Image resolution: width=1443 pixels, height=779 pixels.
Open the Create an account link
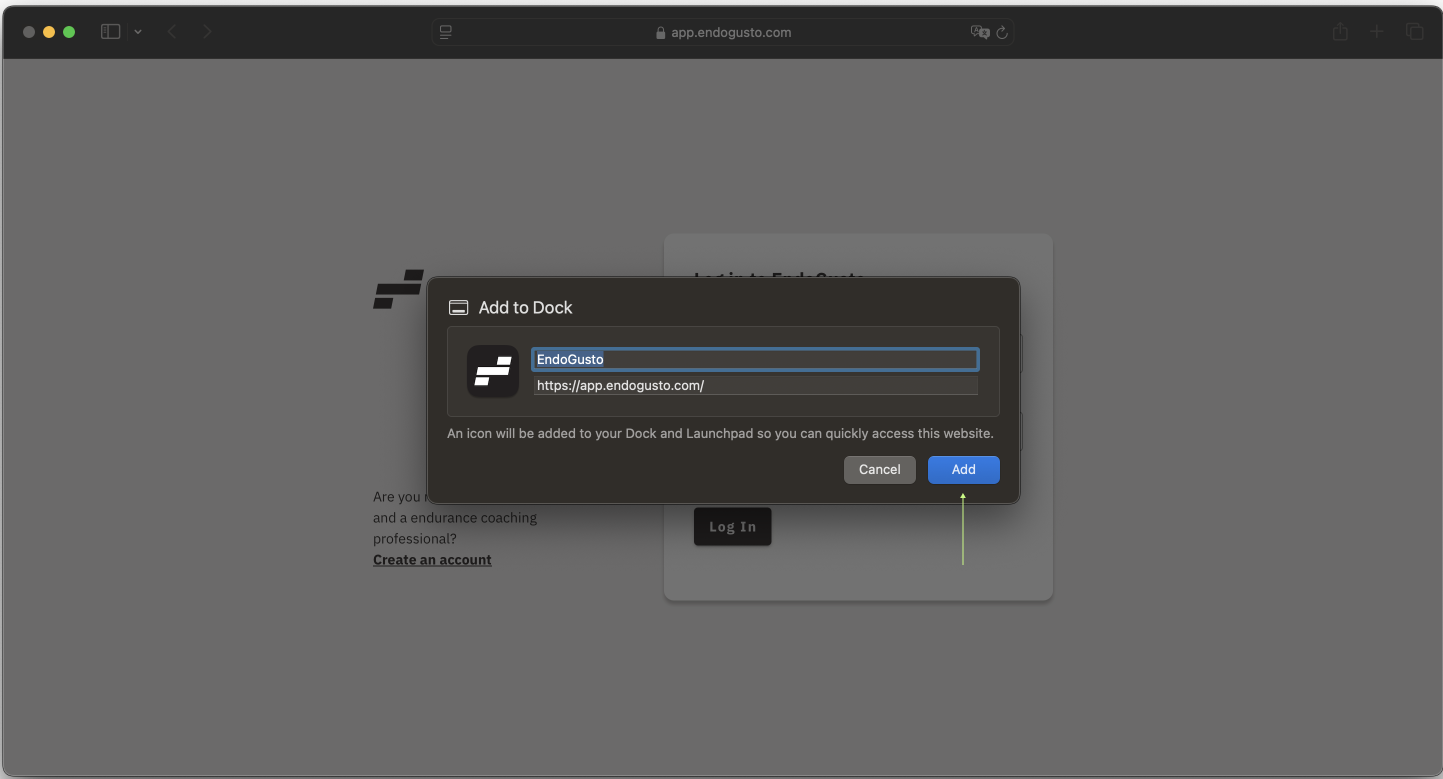click(432, 560)
